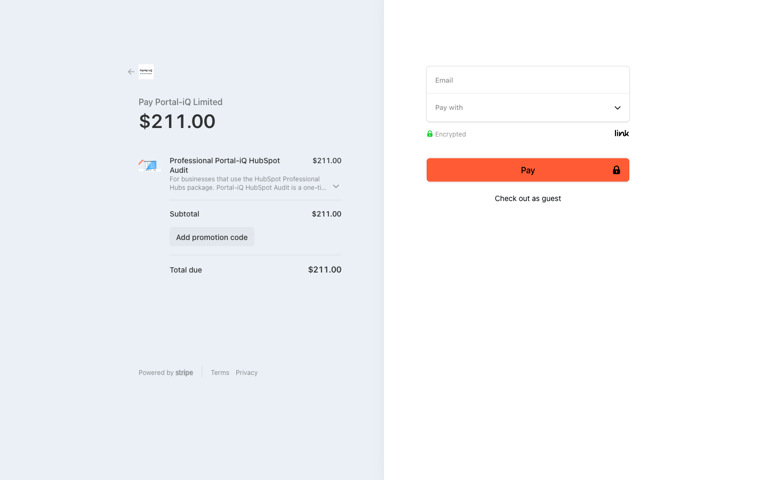The image size is (768, 480).
Task: Click the Subtotal label
Action: click(184, 214)
